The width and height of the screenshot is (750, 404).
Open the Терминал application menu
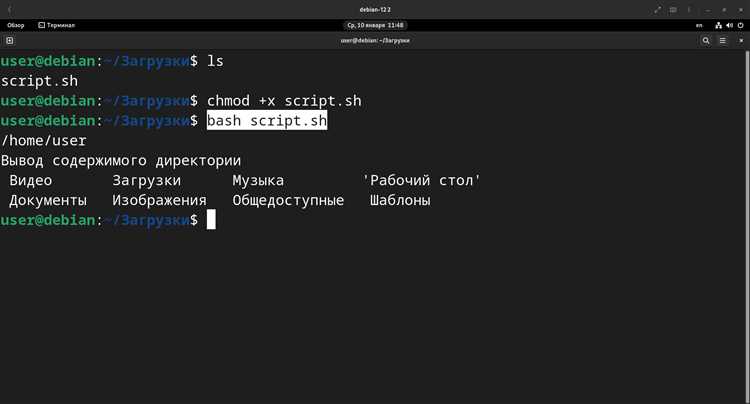[56, 25]
